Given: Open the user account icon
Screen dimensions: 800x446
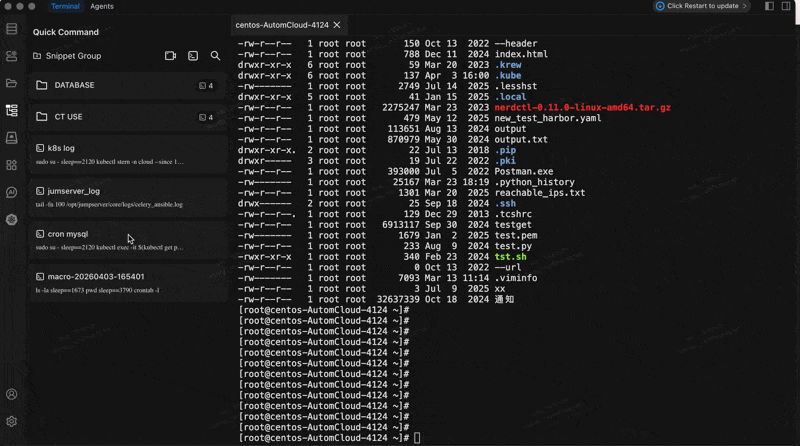Looking at the screenshot, I should (11, 394).
